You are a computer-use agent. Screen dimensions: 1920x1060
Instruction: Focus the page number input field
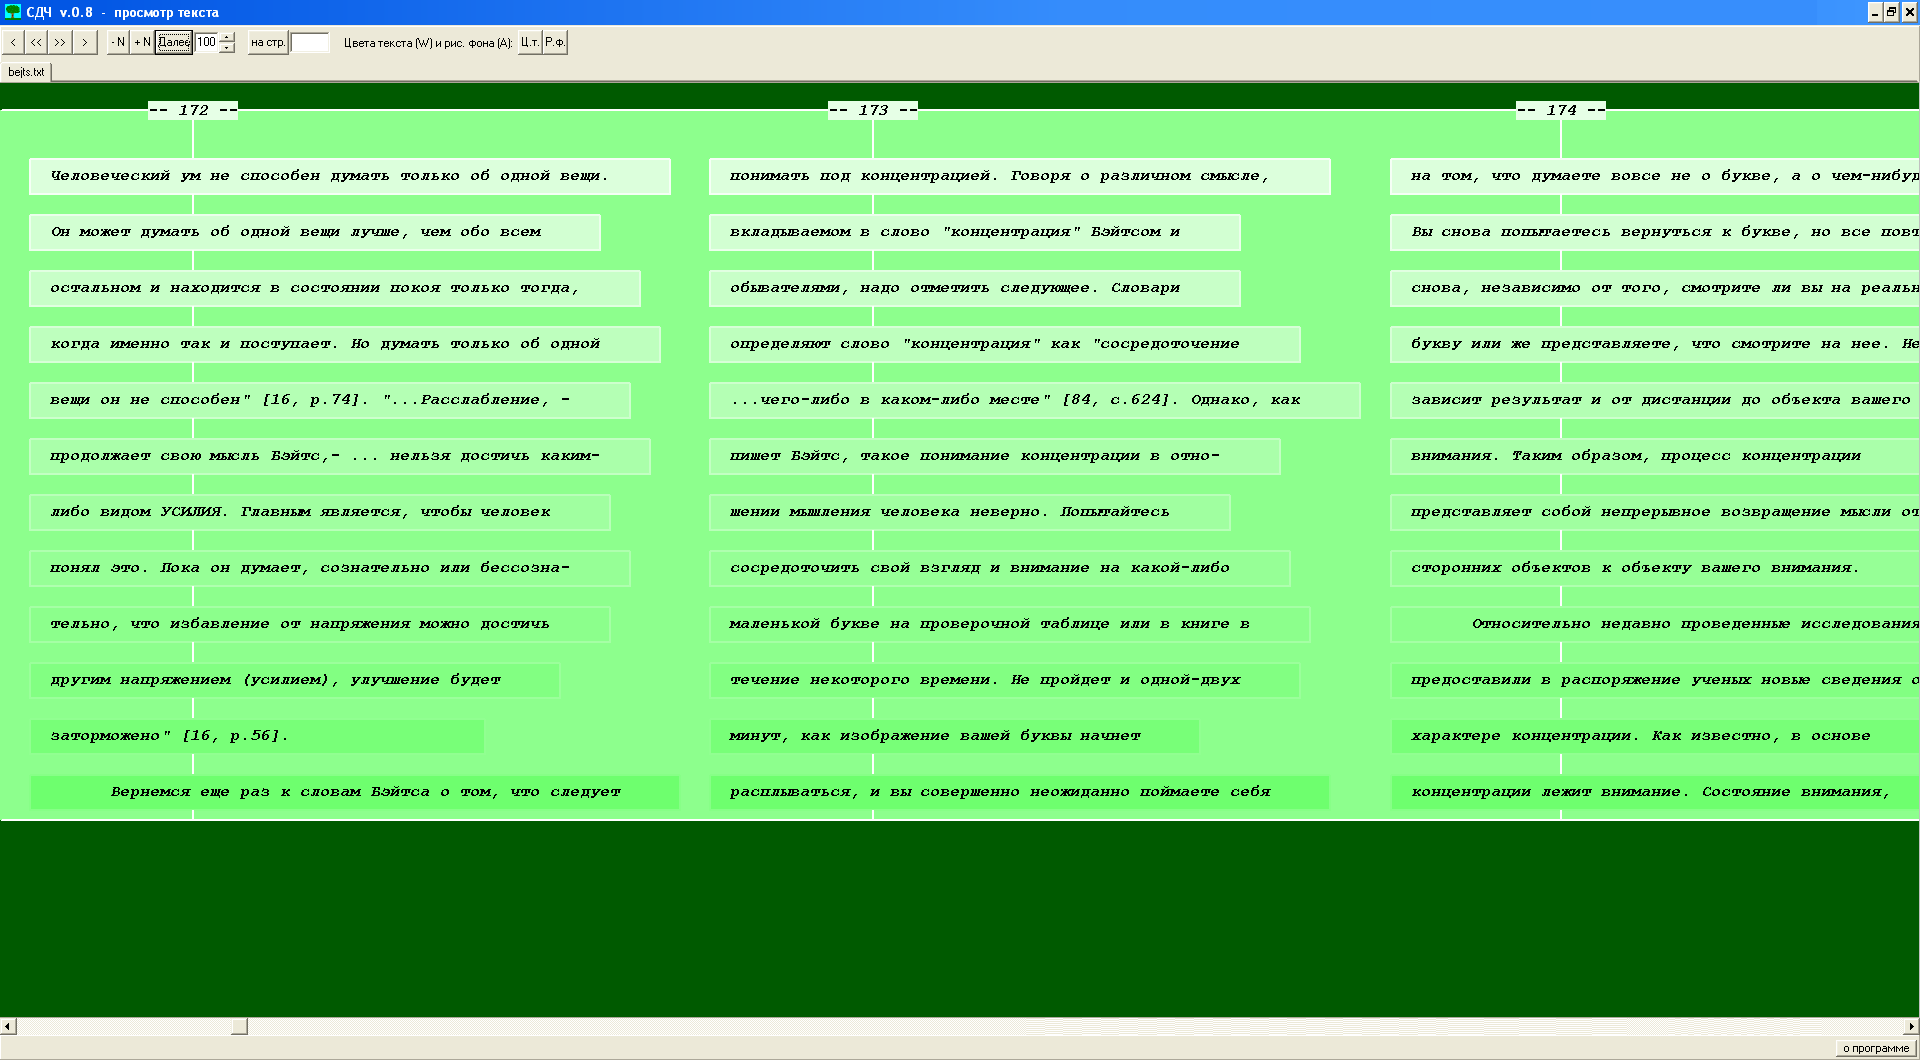(309, 42)
